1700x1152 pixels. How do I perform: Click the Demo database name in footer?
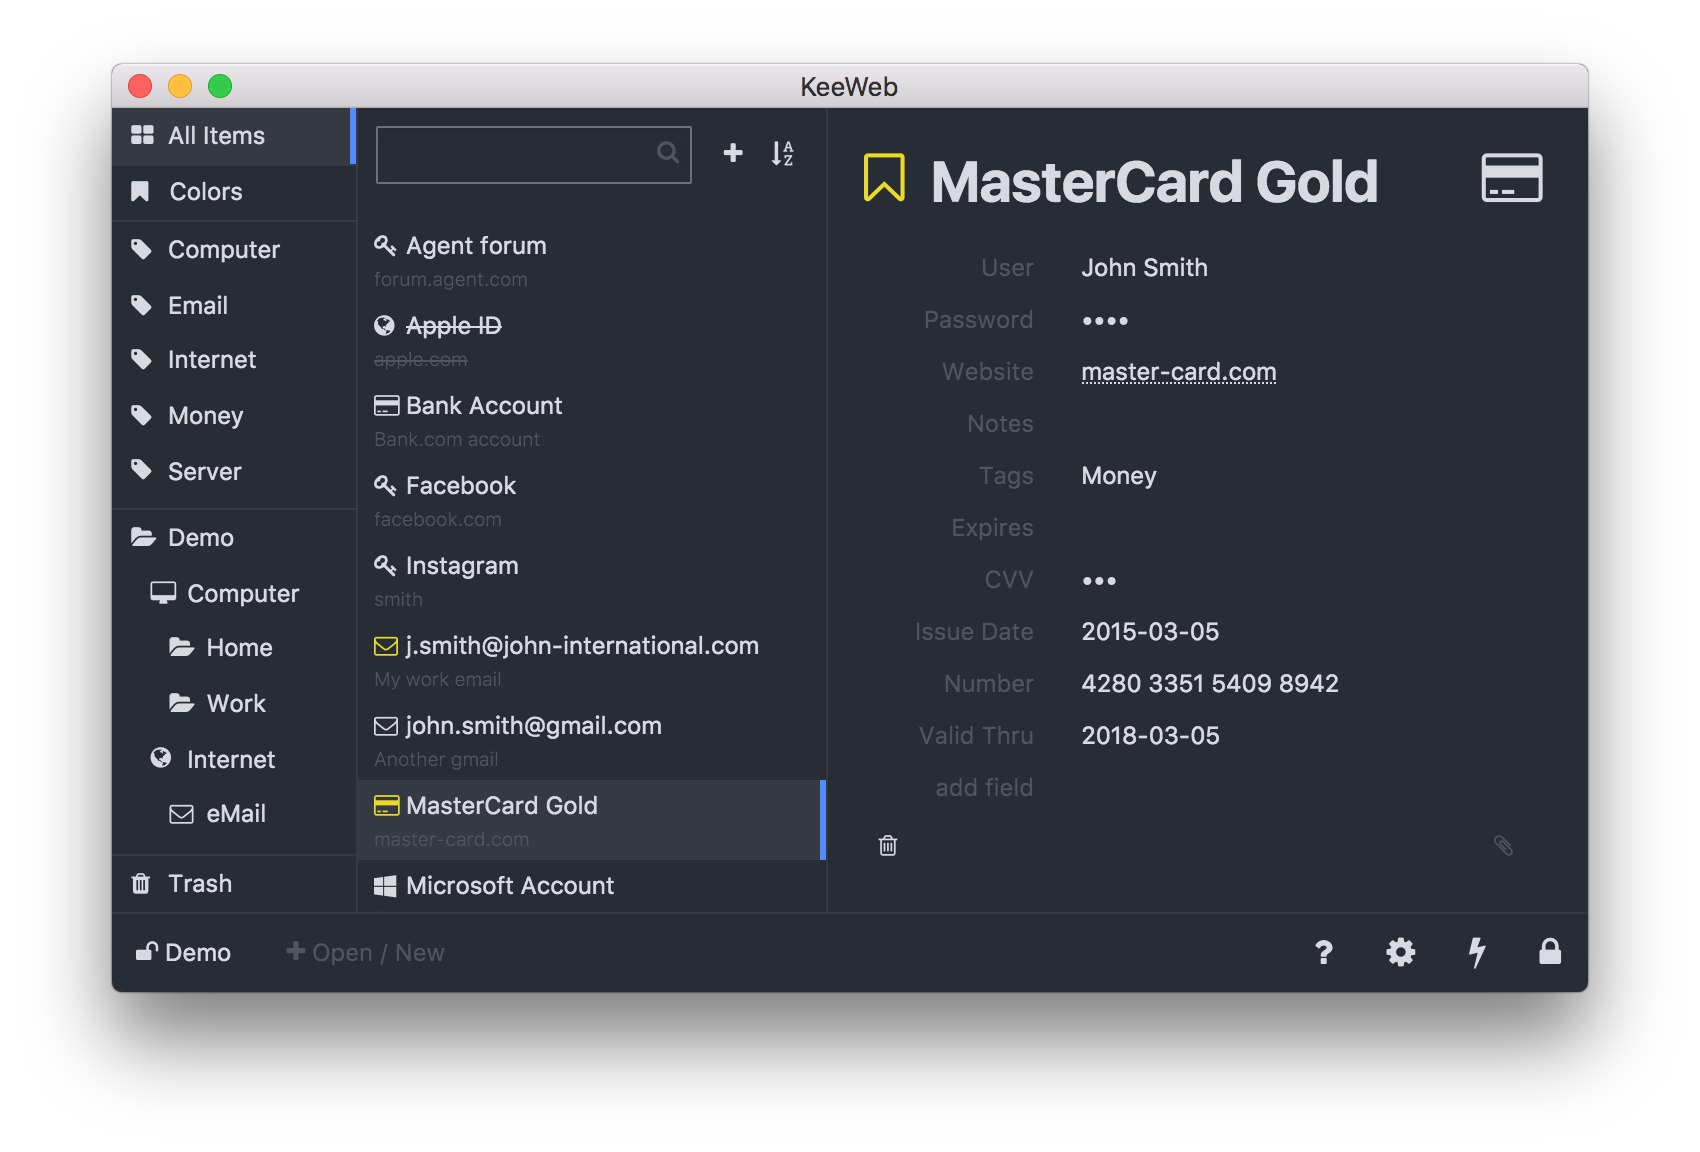pyautogui.click(x=198, y=952)
